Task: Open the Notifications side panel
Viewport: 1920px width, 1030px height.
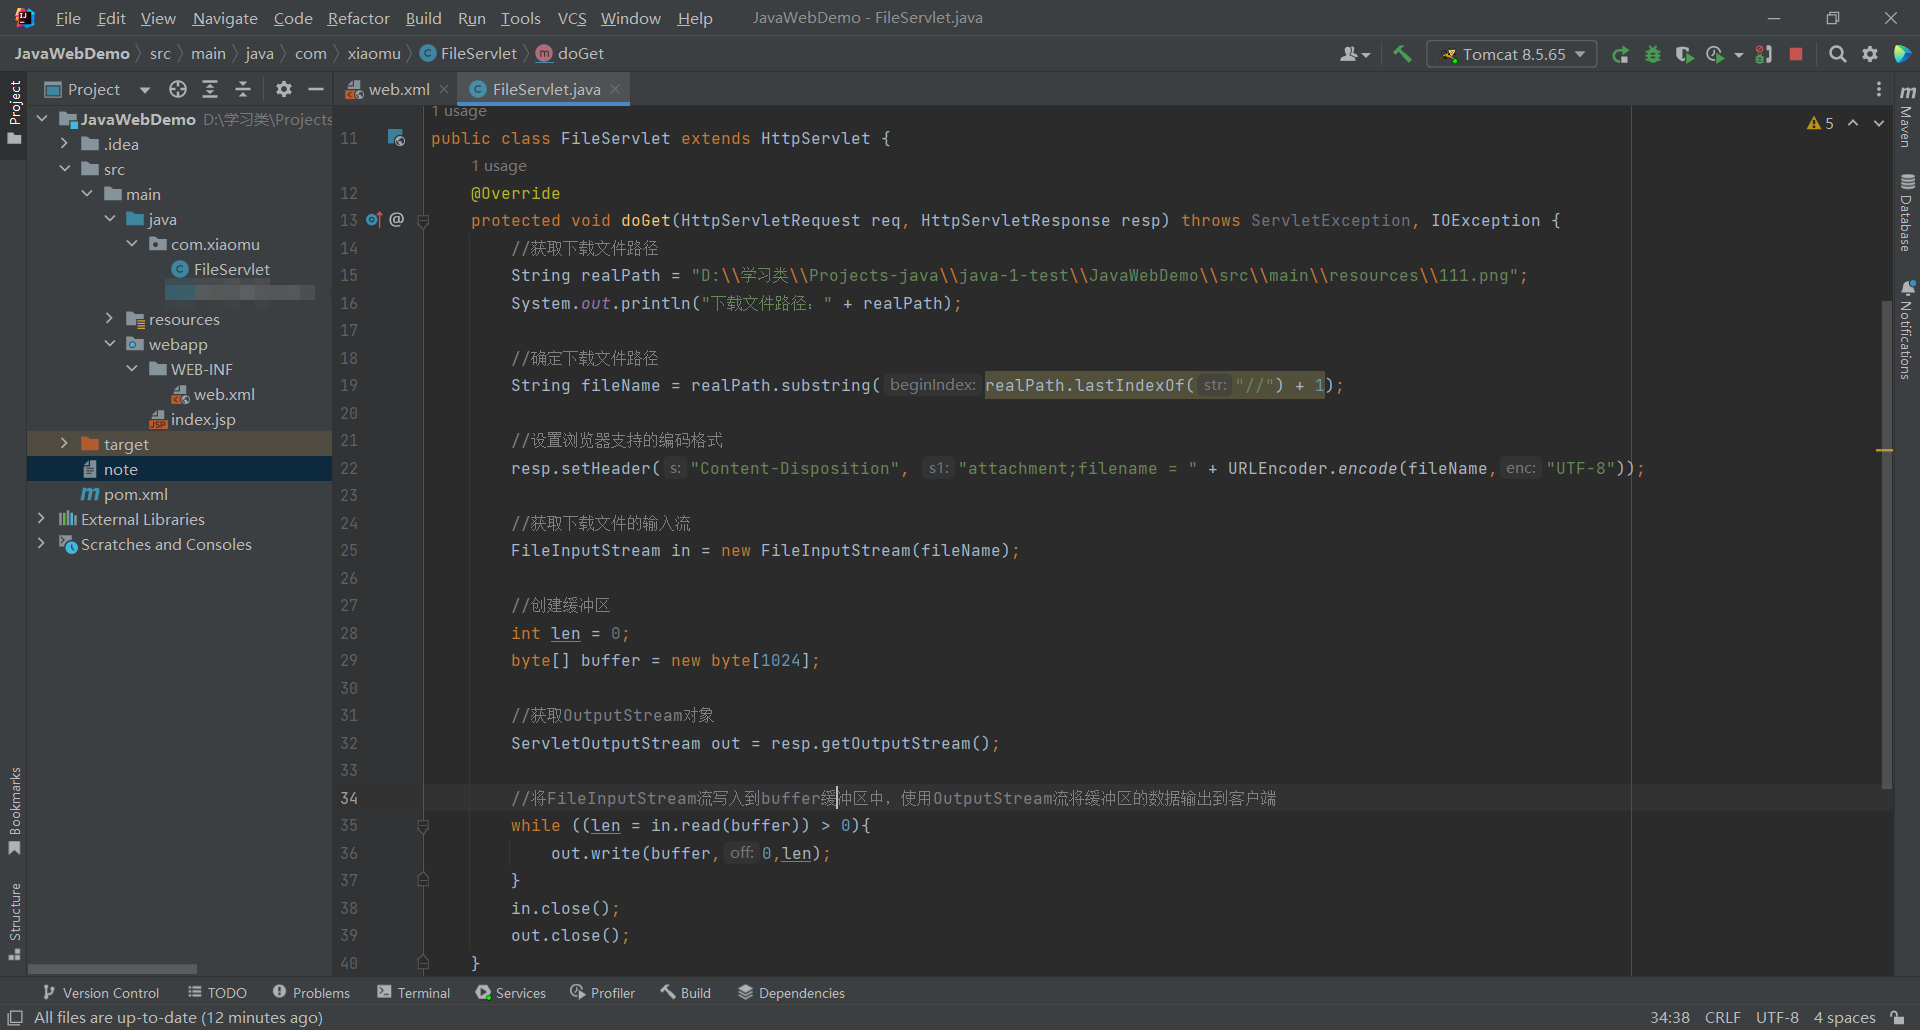Action: [1907, 330]
